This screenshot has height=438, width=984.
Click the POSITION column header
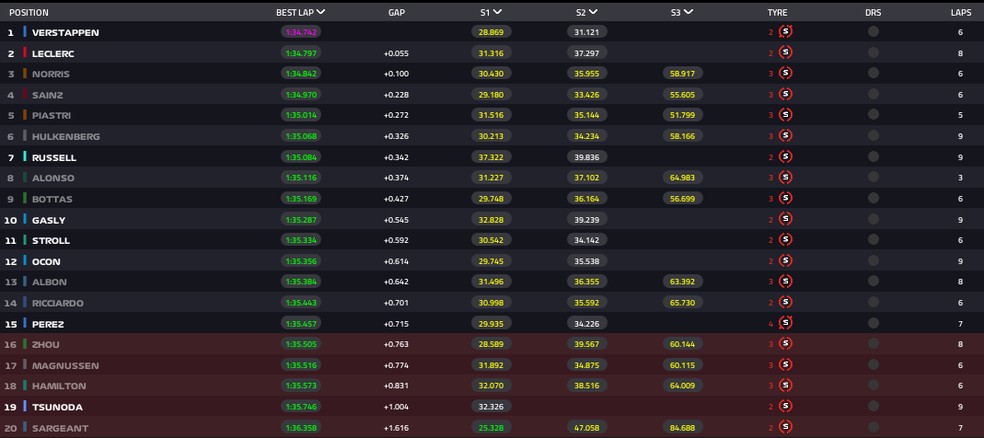tap(29, 13)
